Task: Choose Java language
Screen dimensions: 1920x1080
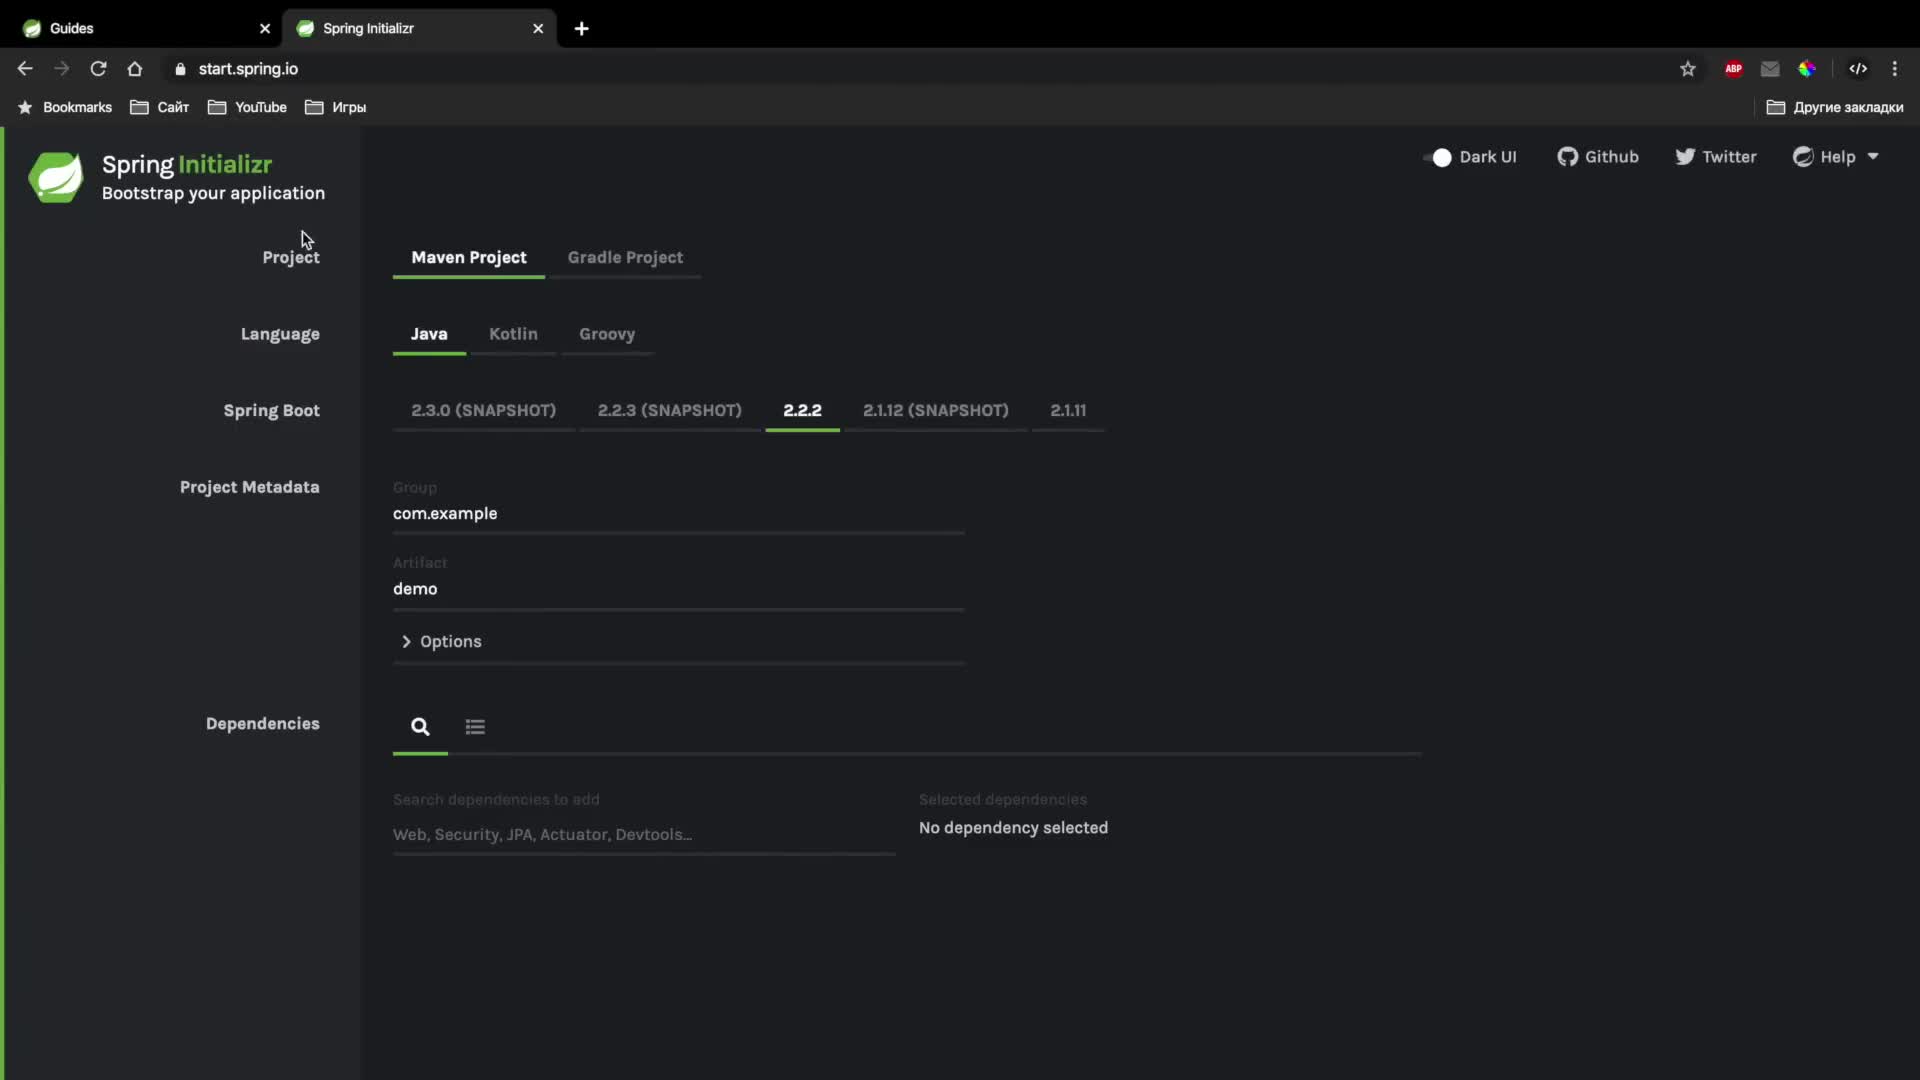Action: [x=429, y=334]
